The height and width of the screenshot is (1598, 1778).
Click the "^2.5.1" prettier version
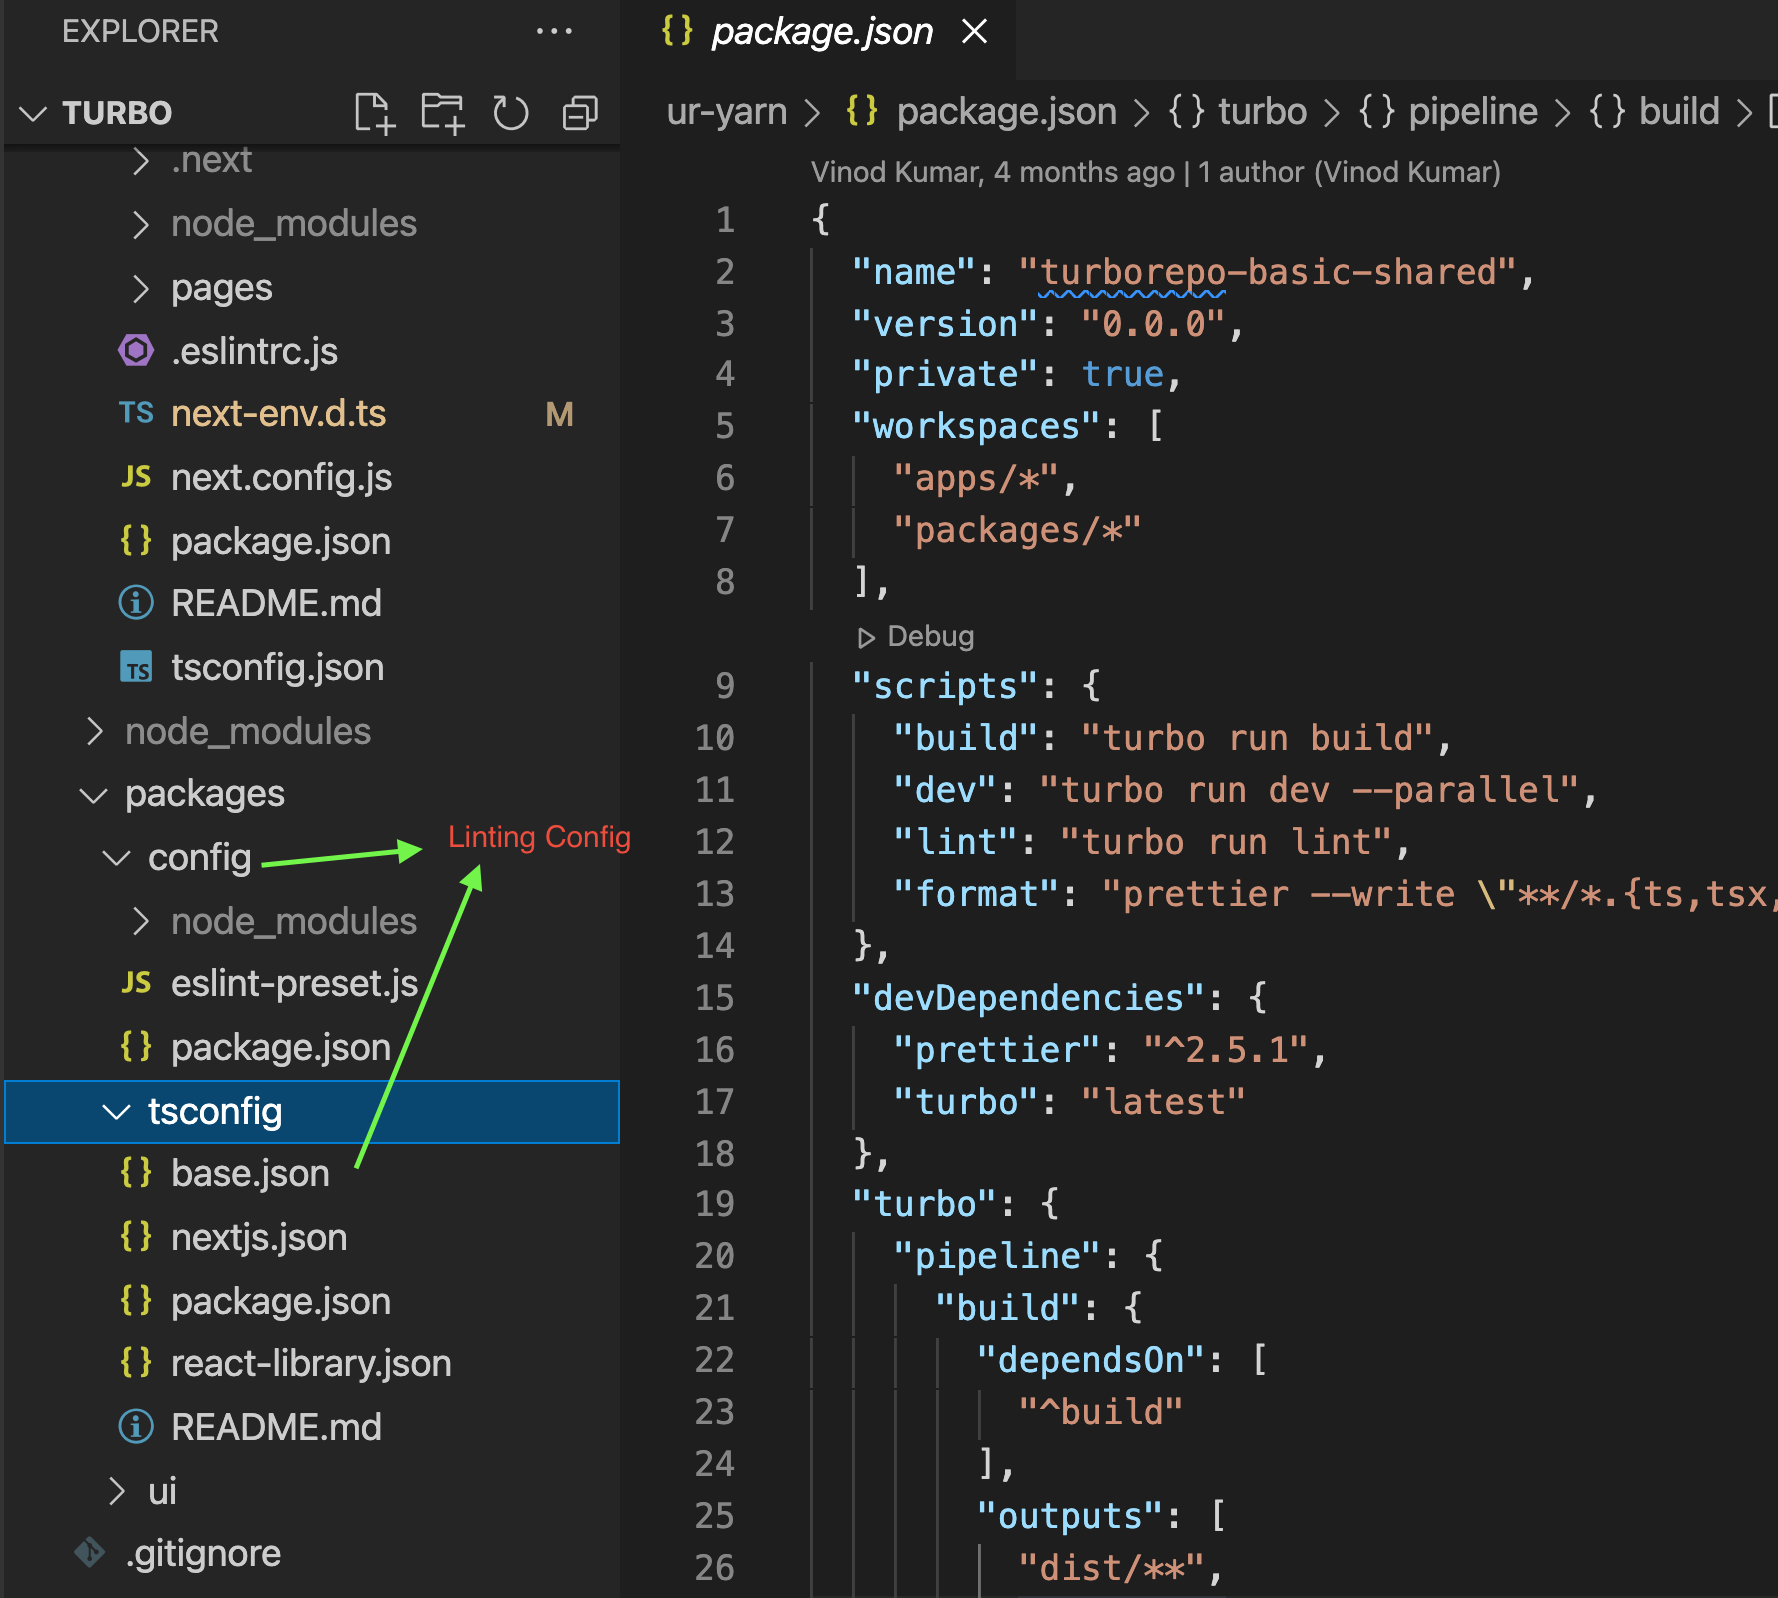1227,1050
